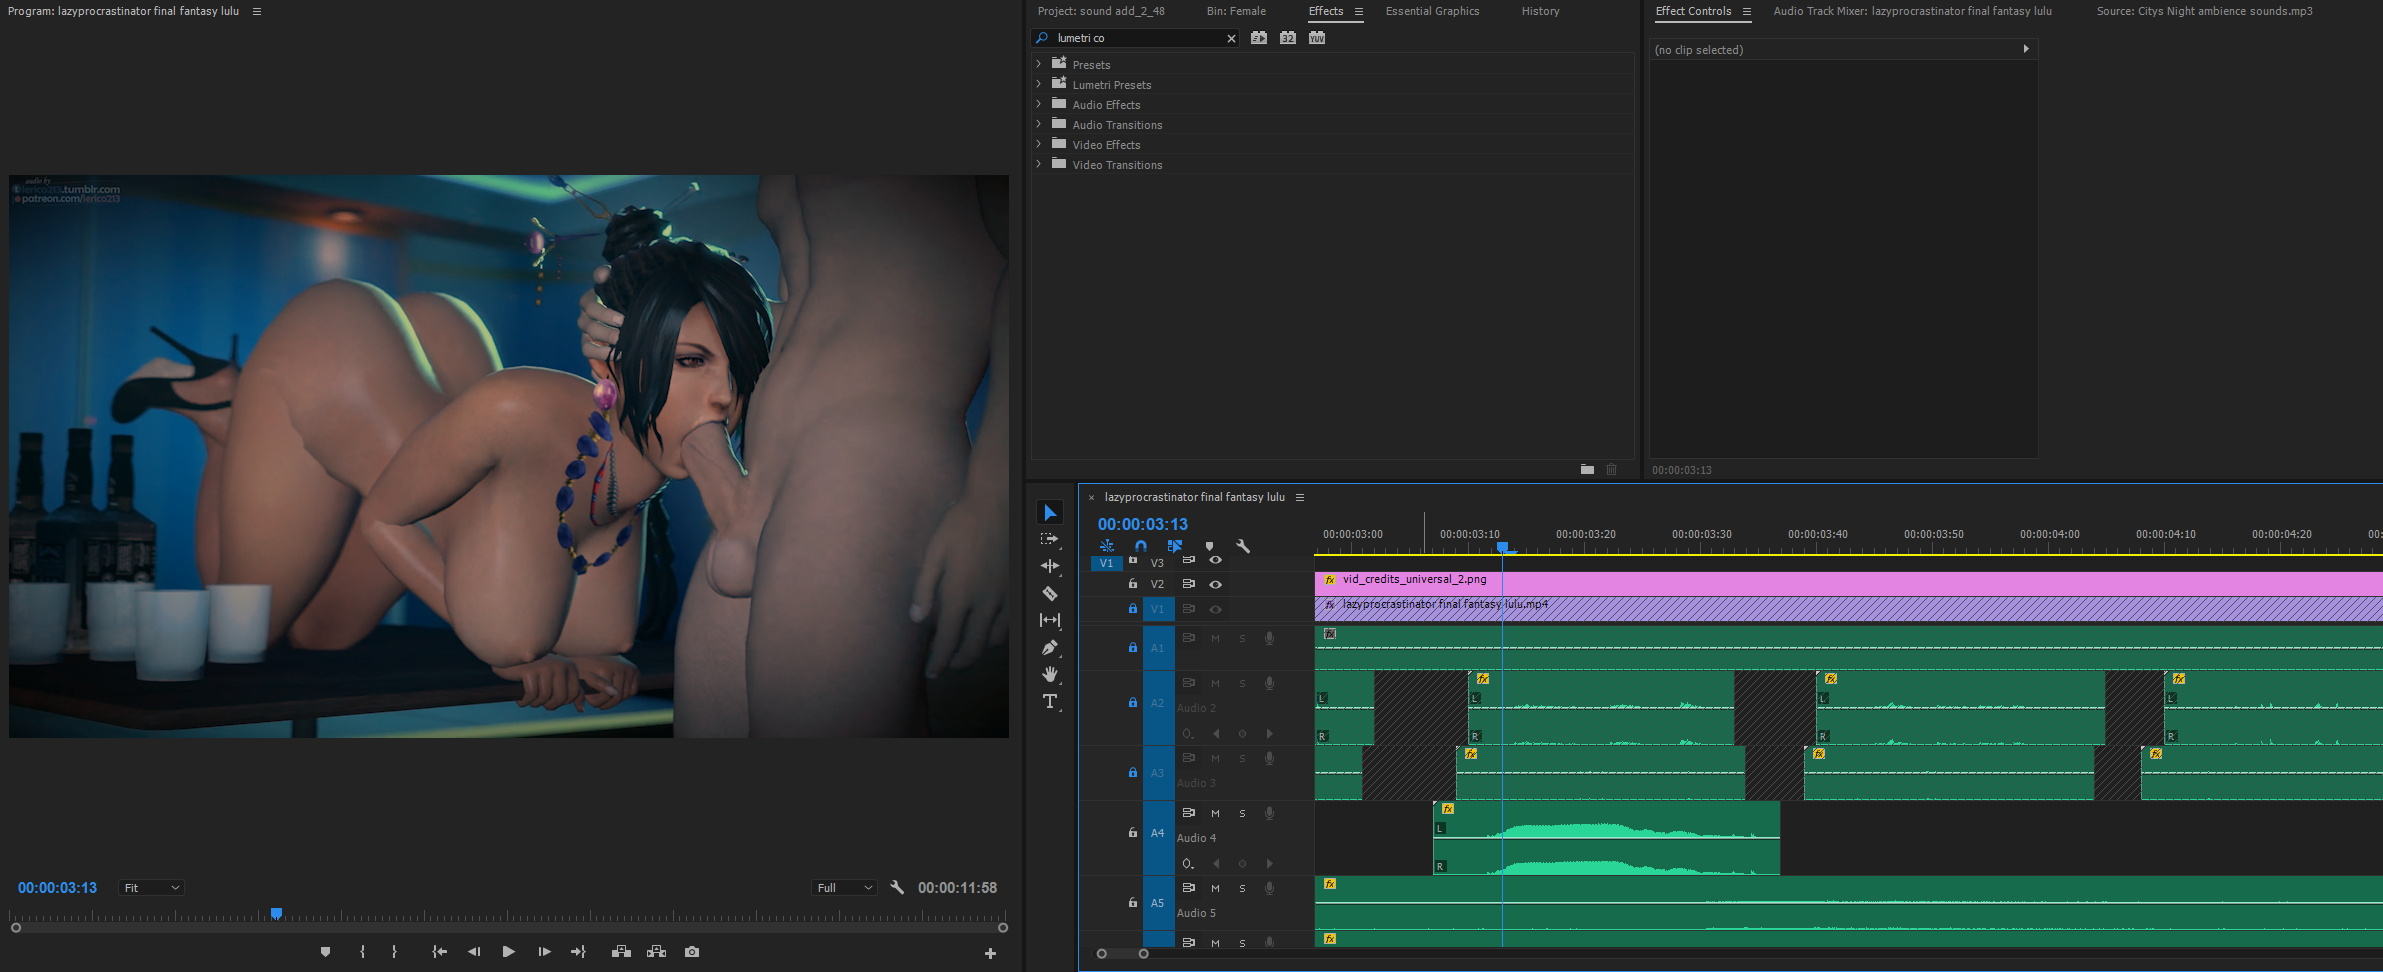Switch to the Bin: Female tab
Screen dimensions: 2383x972
click(1236, 11)
